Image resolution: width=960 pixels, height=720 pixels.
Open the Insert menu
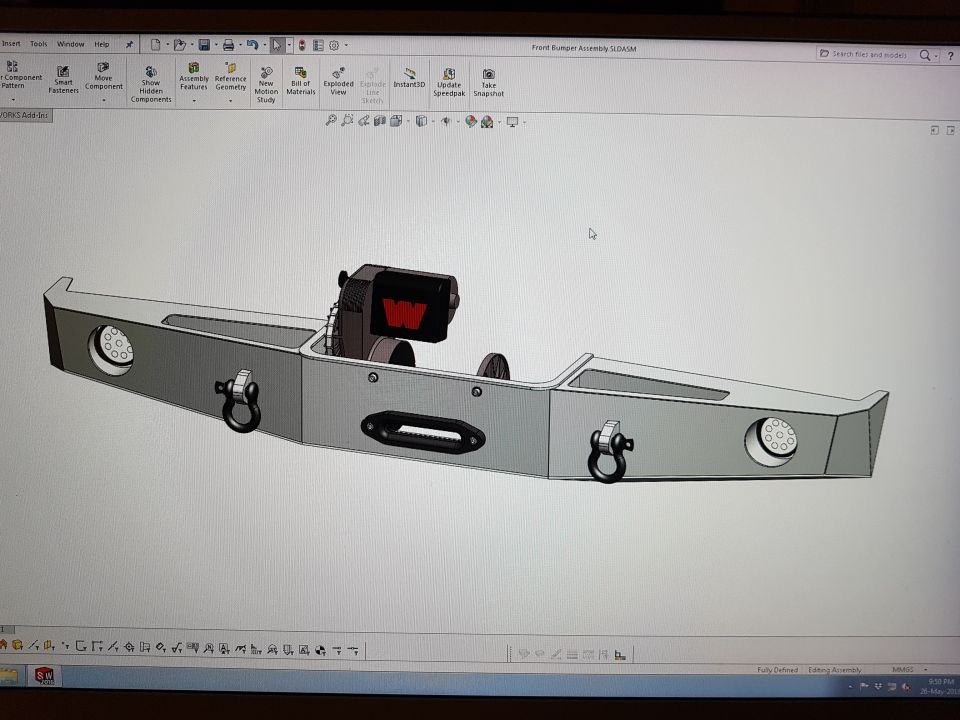pos(11,43)
